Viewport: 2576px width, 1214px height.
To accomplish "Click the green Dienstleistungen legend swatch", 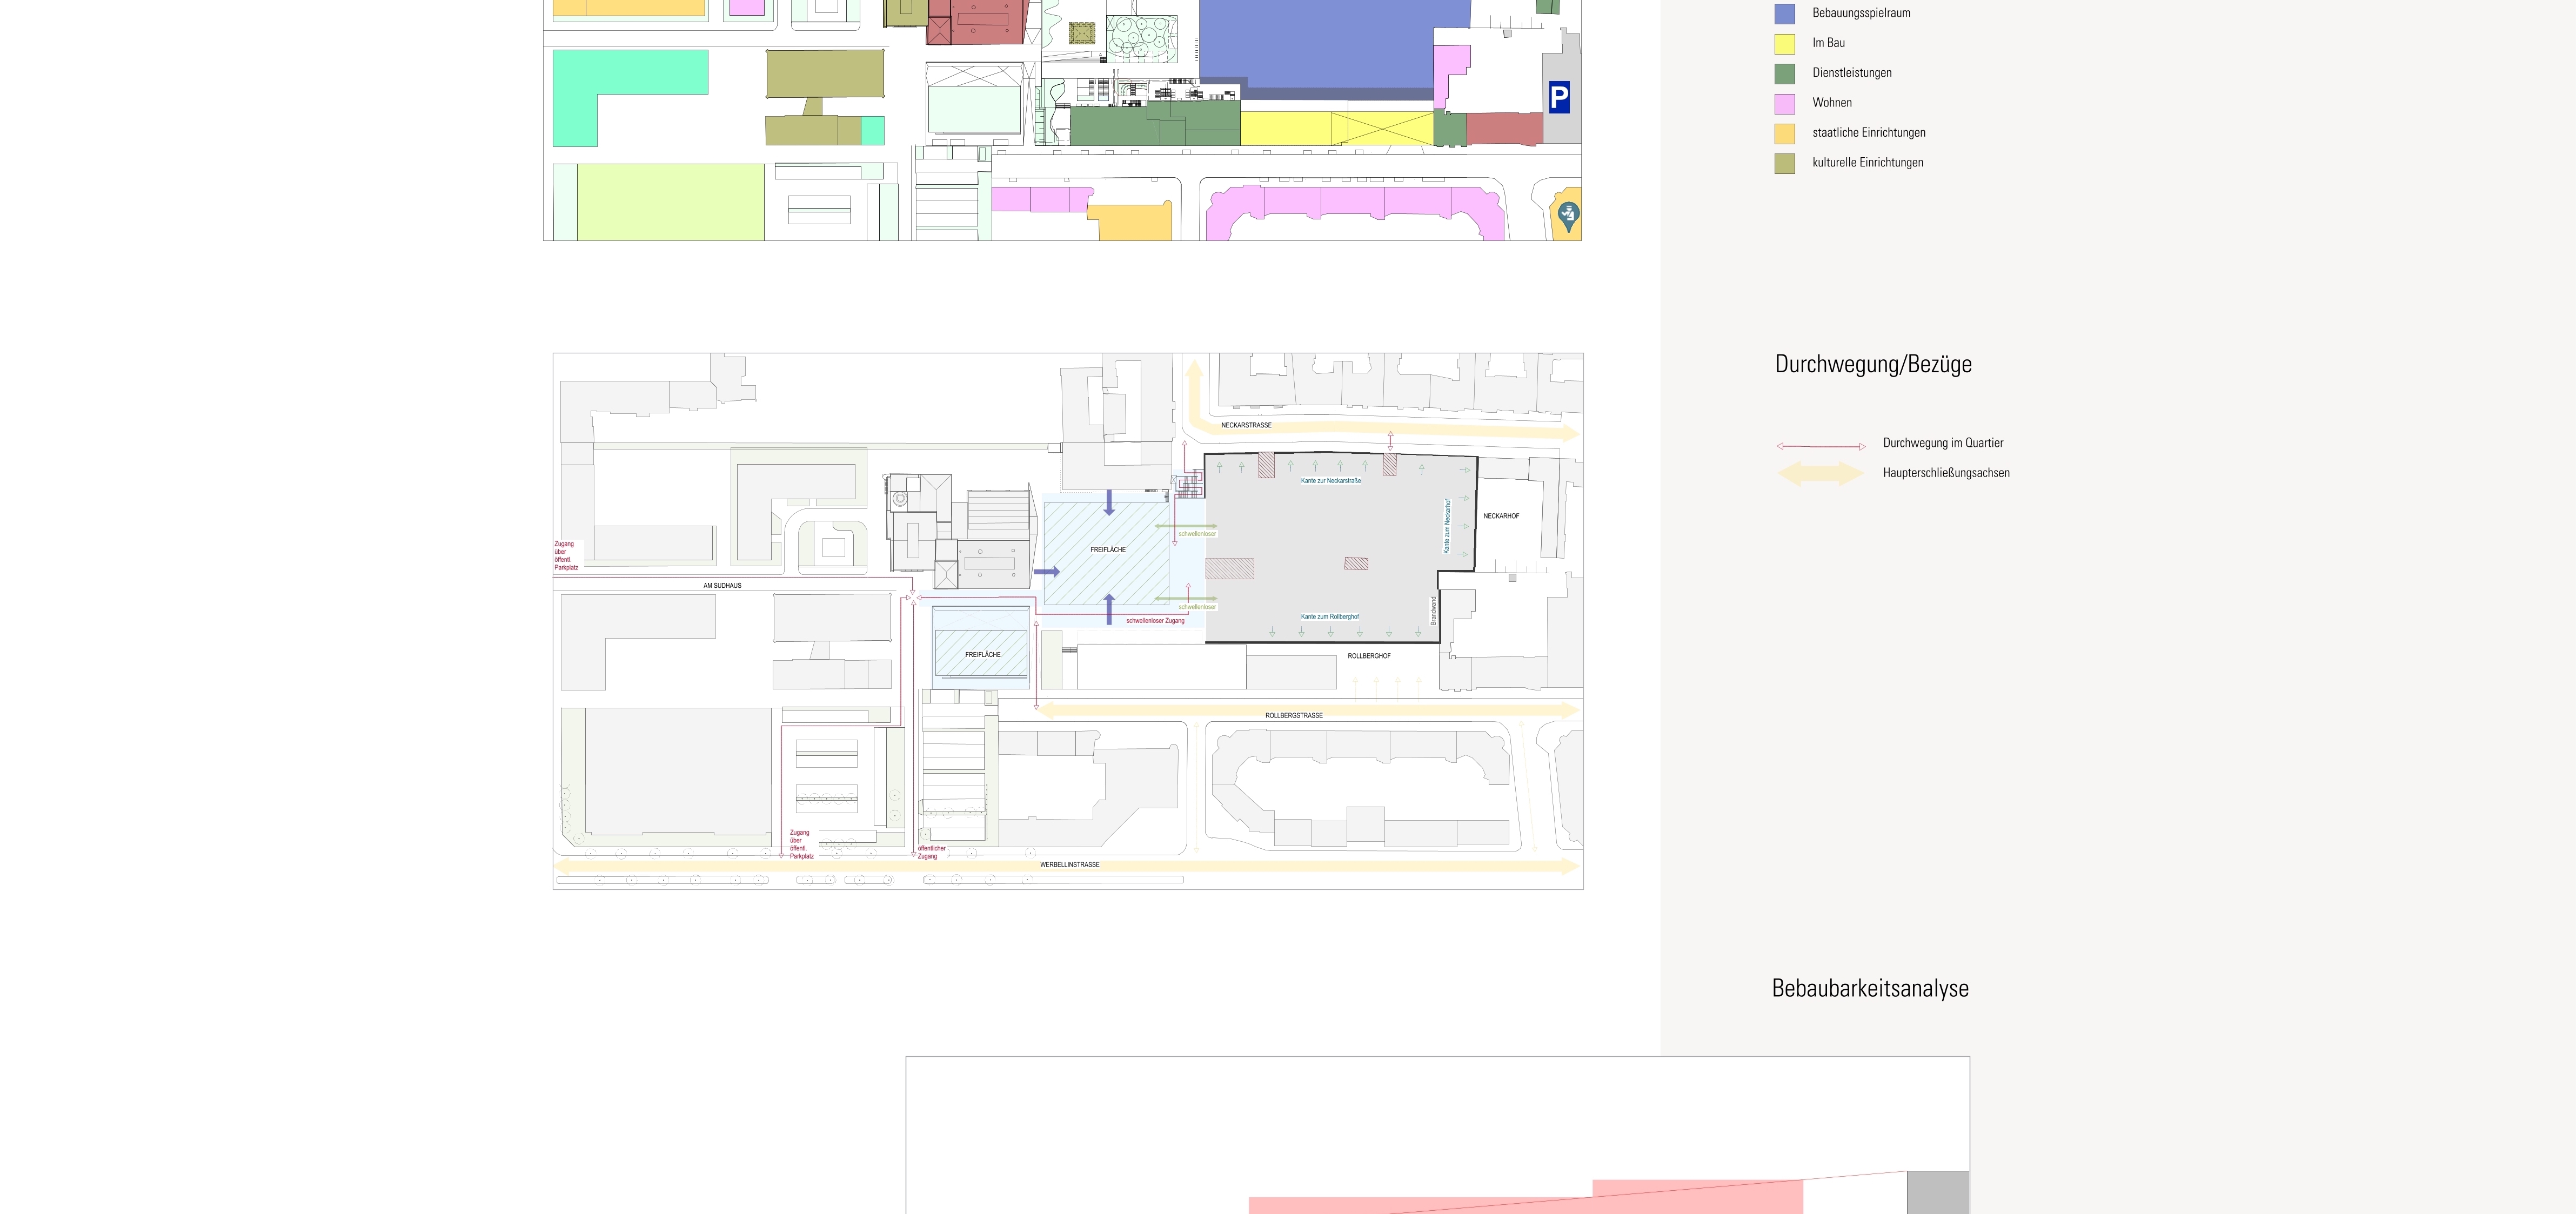I will click(x=1784, y=74).
